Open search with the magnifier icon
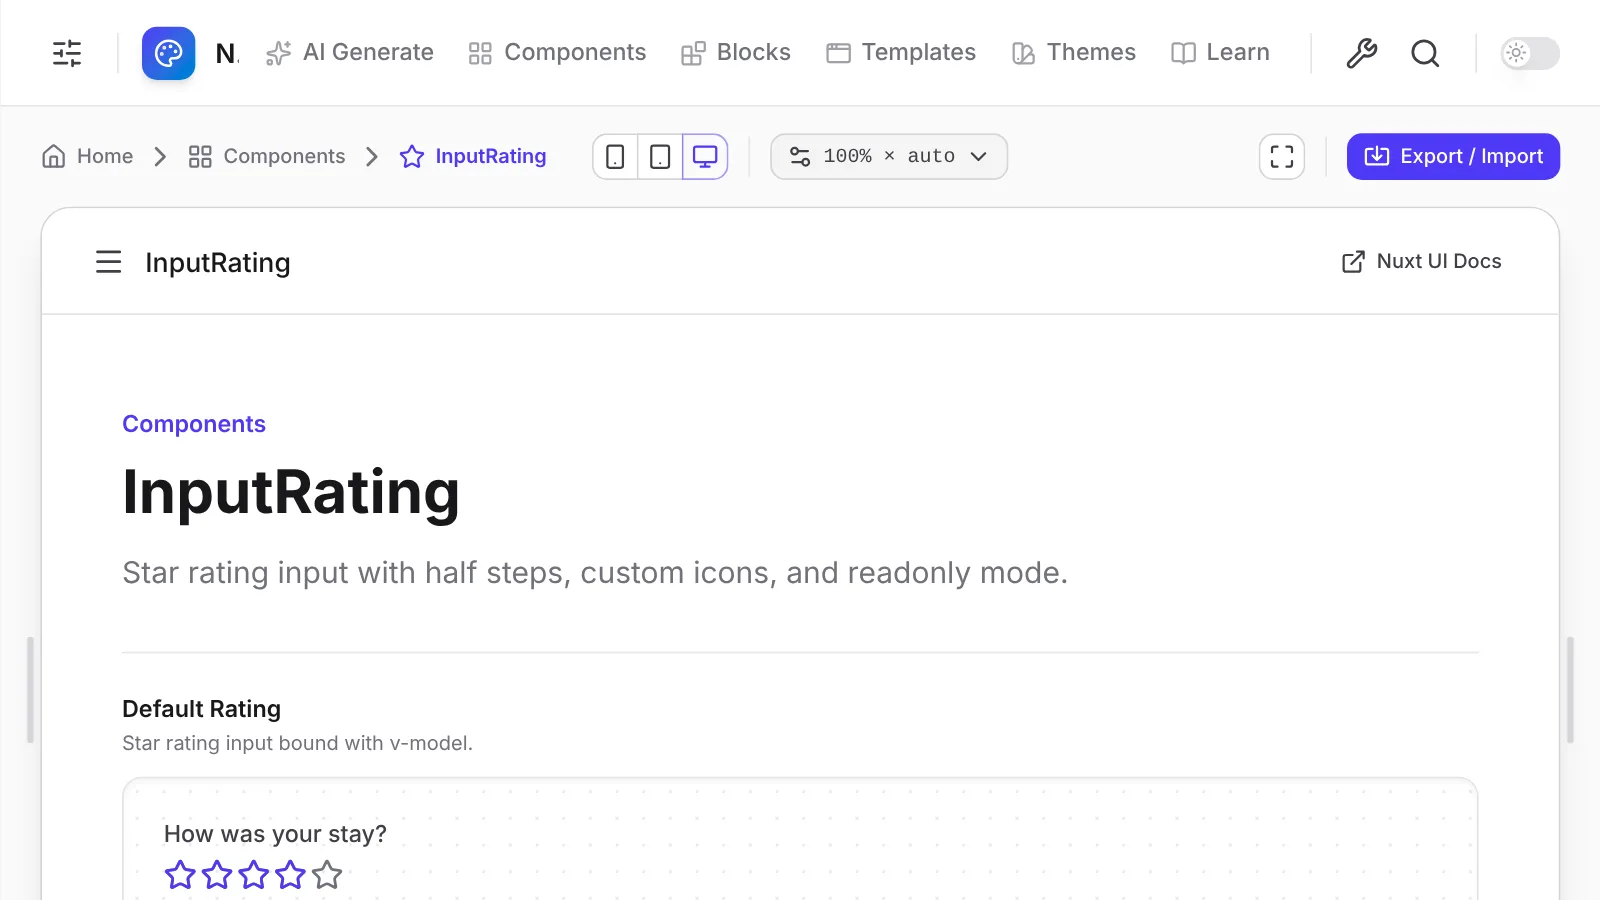 point(1425,53)
